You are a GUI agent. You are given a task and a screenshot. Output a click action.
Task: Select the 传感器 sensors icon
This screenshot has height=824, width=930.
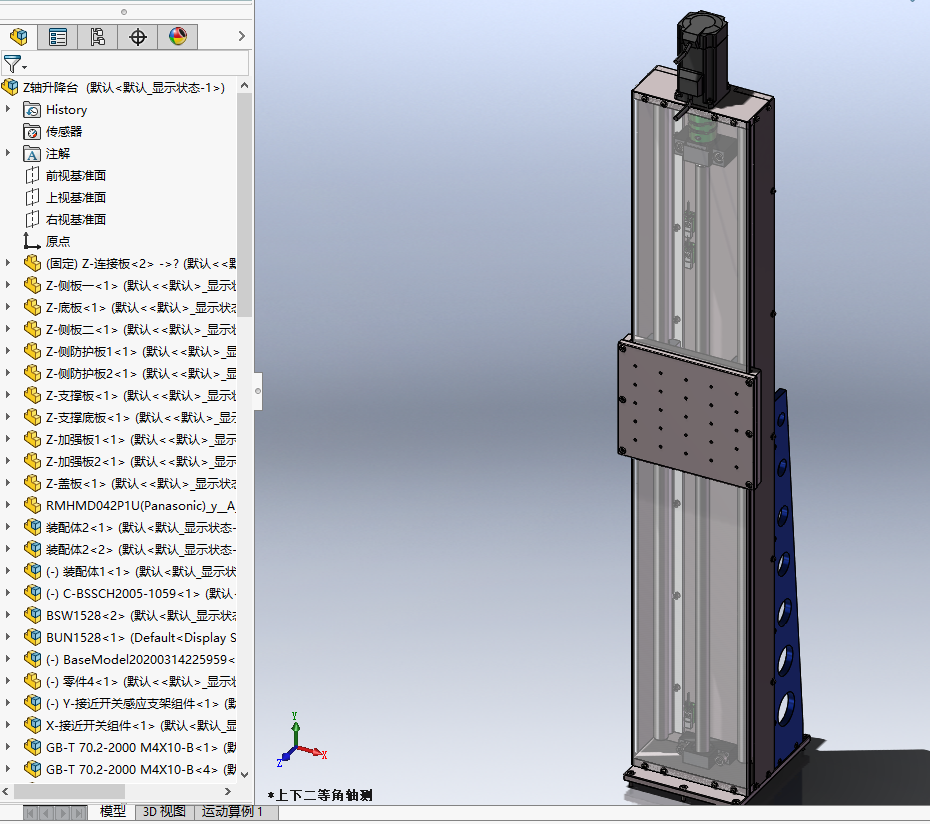31,132
